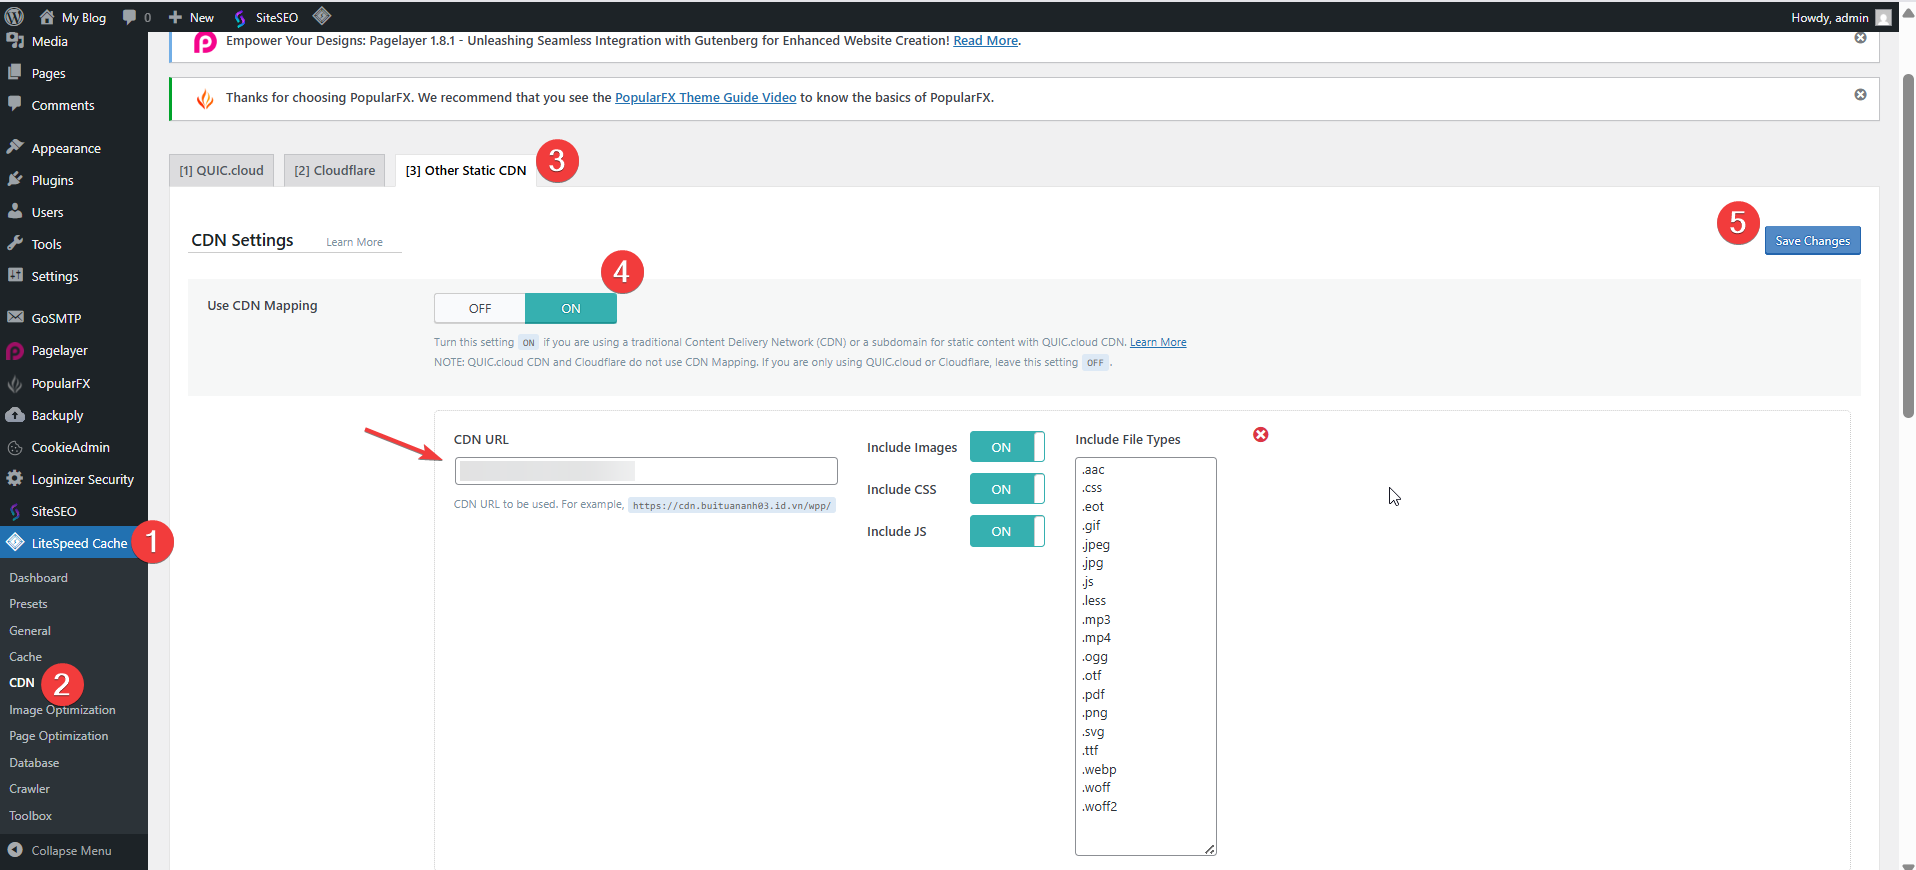Open Backuply cloud icon

[x=15, y=415]
